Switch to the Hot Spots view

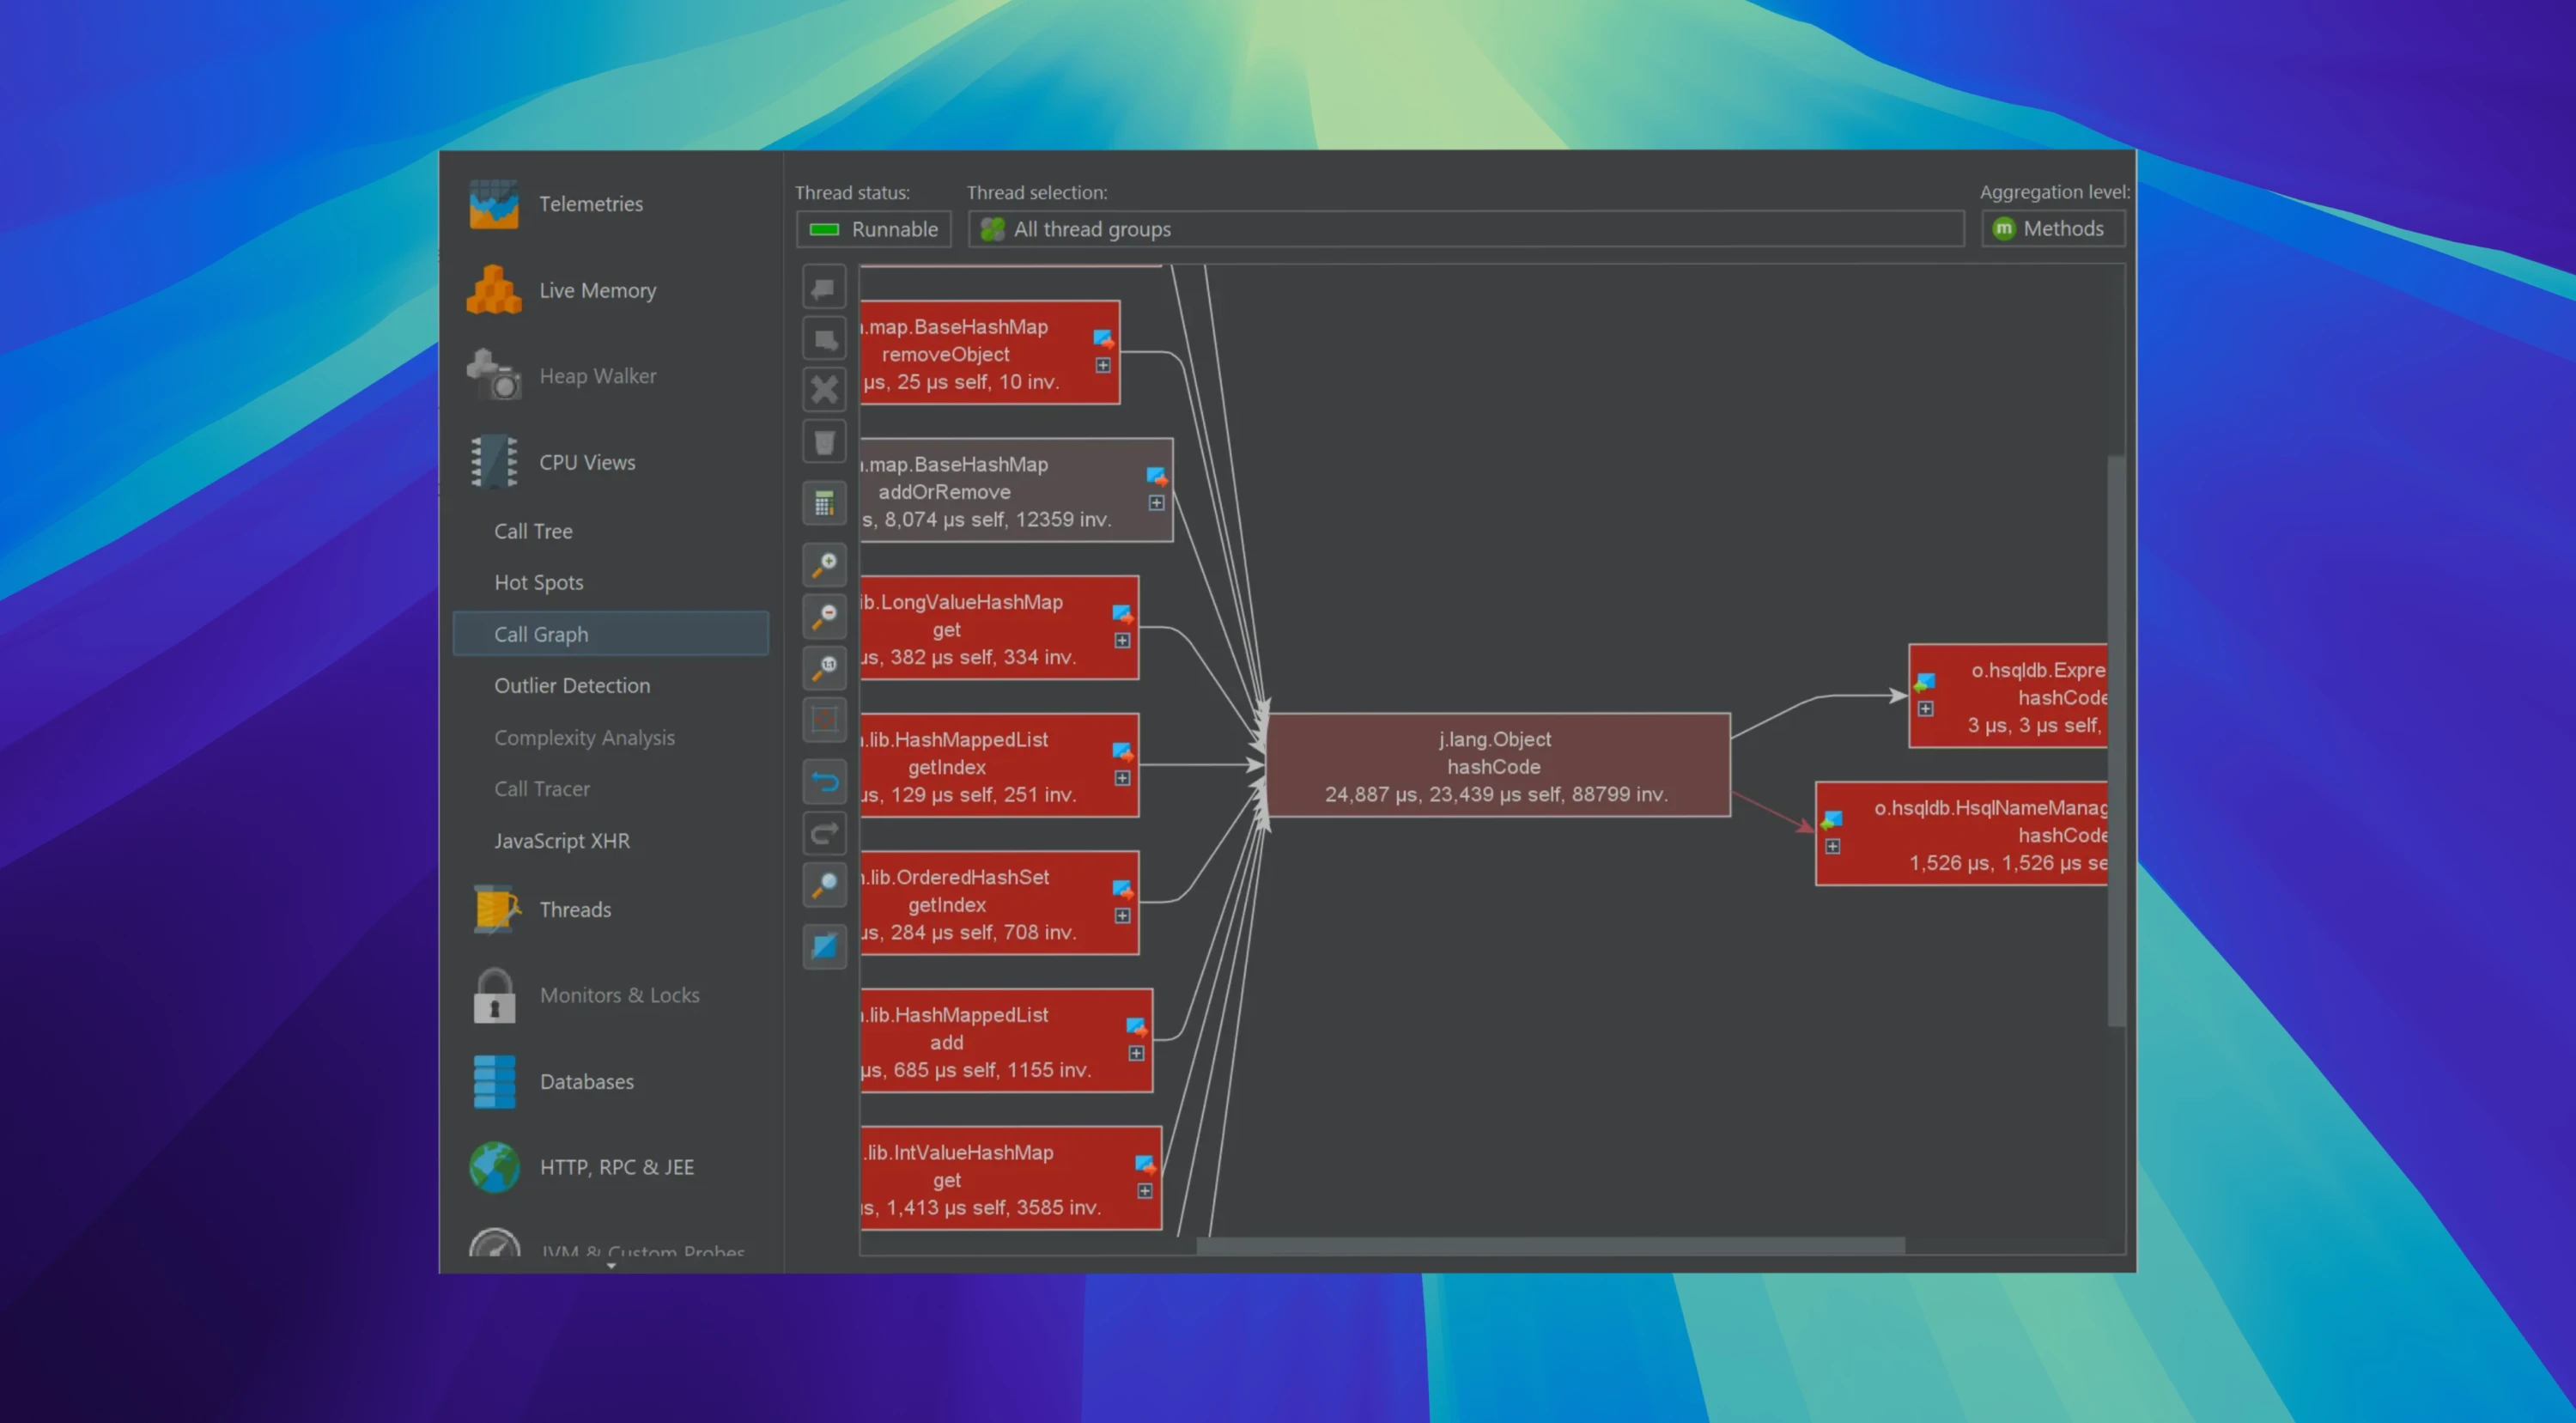[x=538, y=582]
